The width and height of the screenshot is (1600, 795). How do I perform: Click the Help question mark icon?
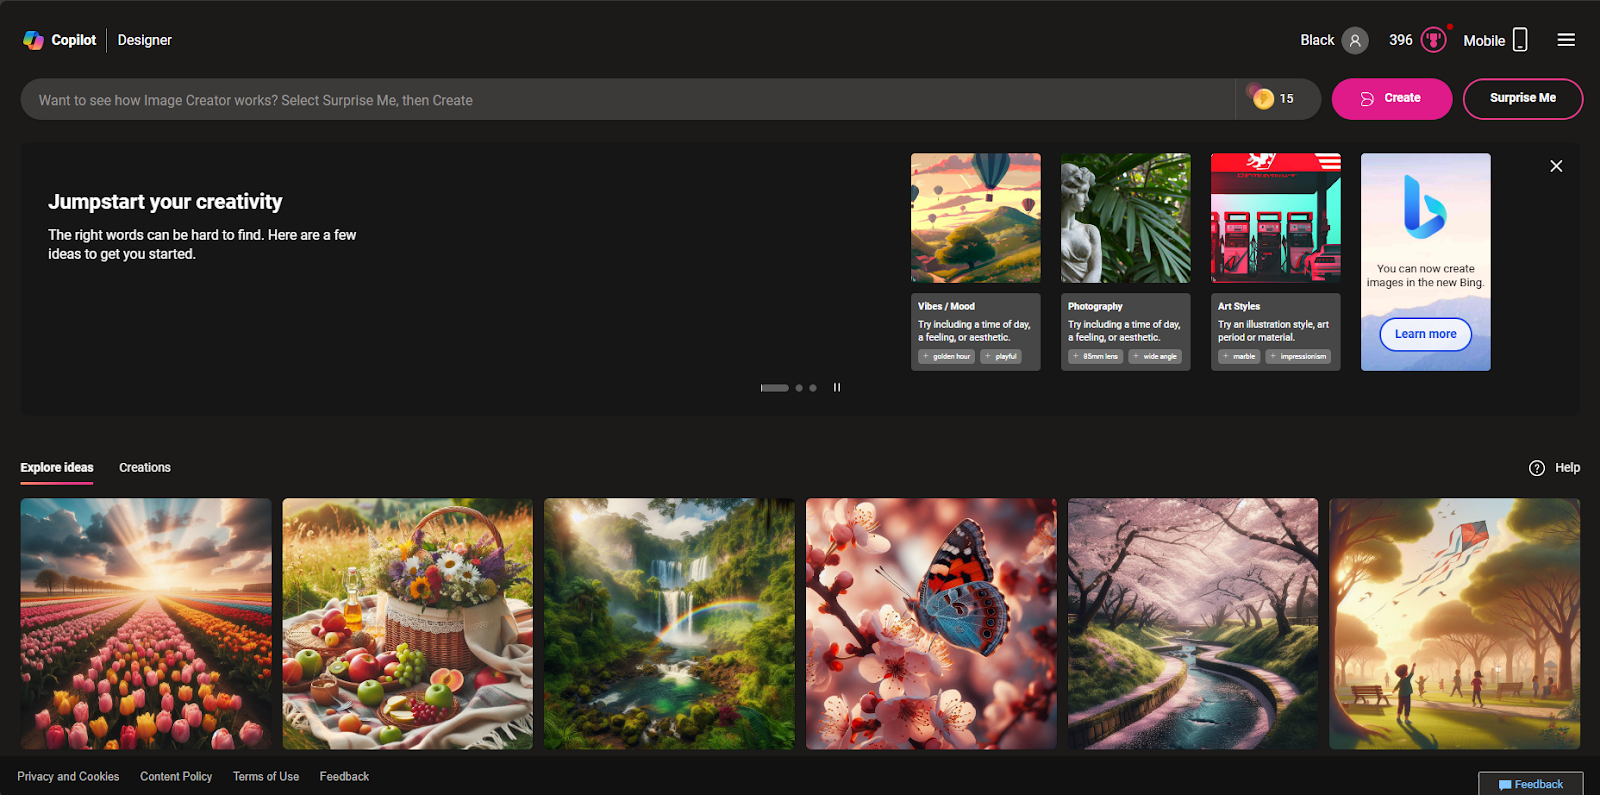pyautogui.click(x=1537, y=468)
